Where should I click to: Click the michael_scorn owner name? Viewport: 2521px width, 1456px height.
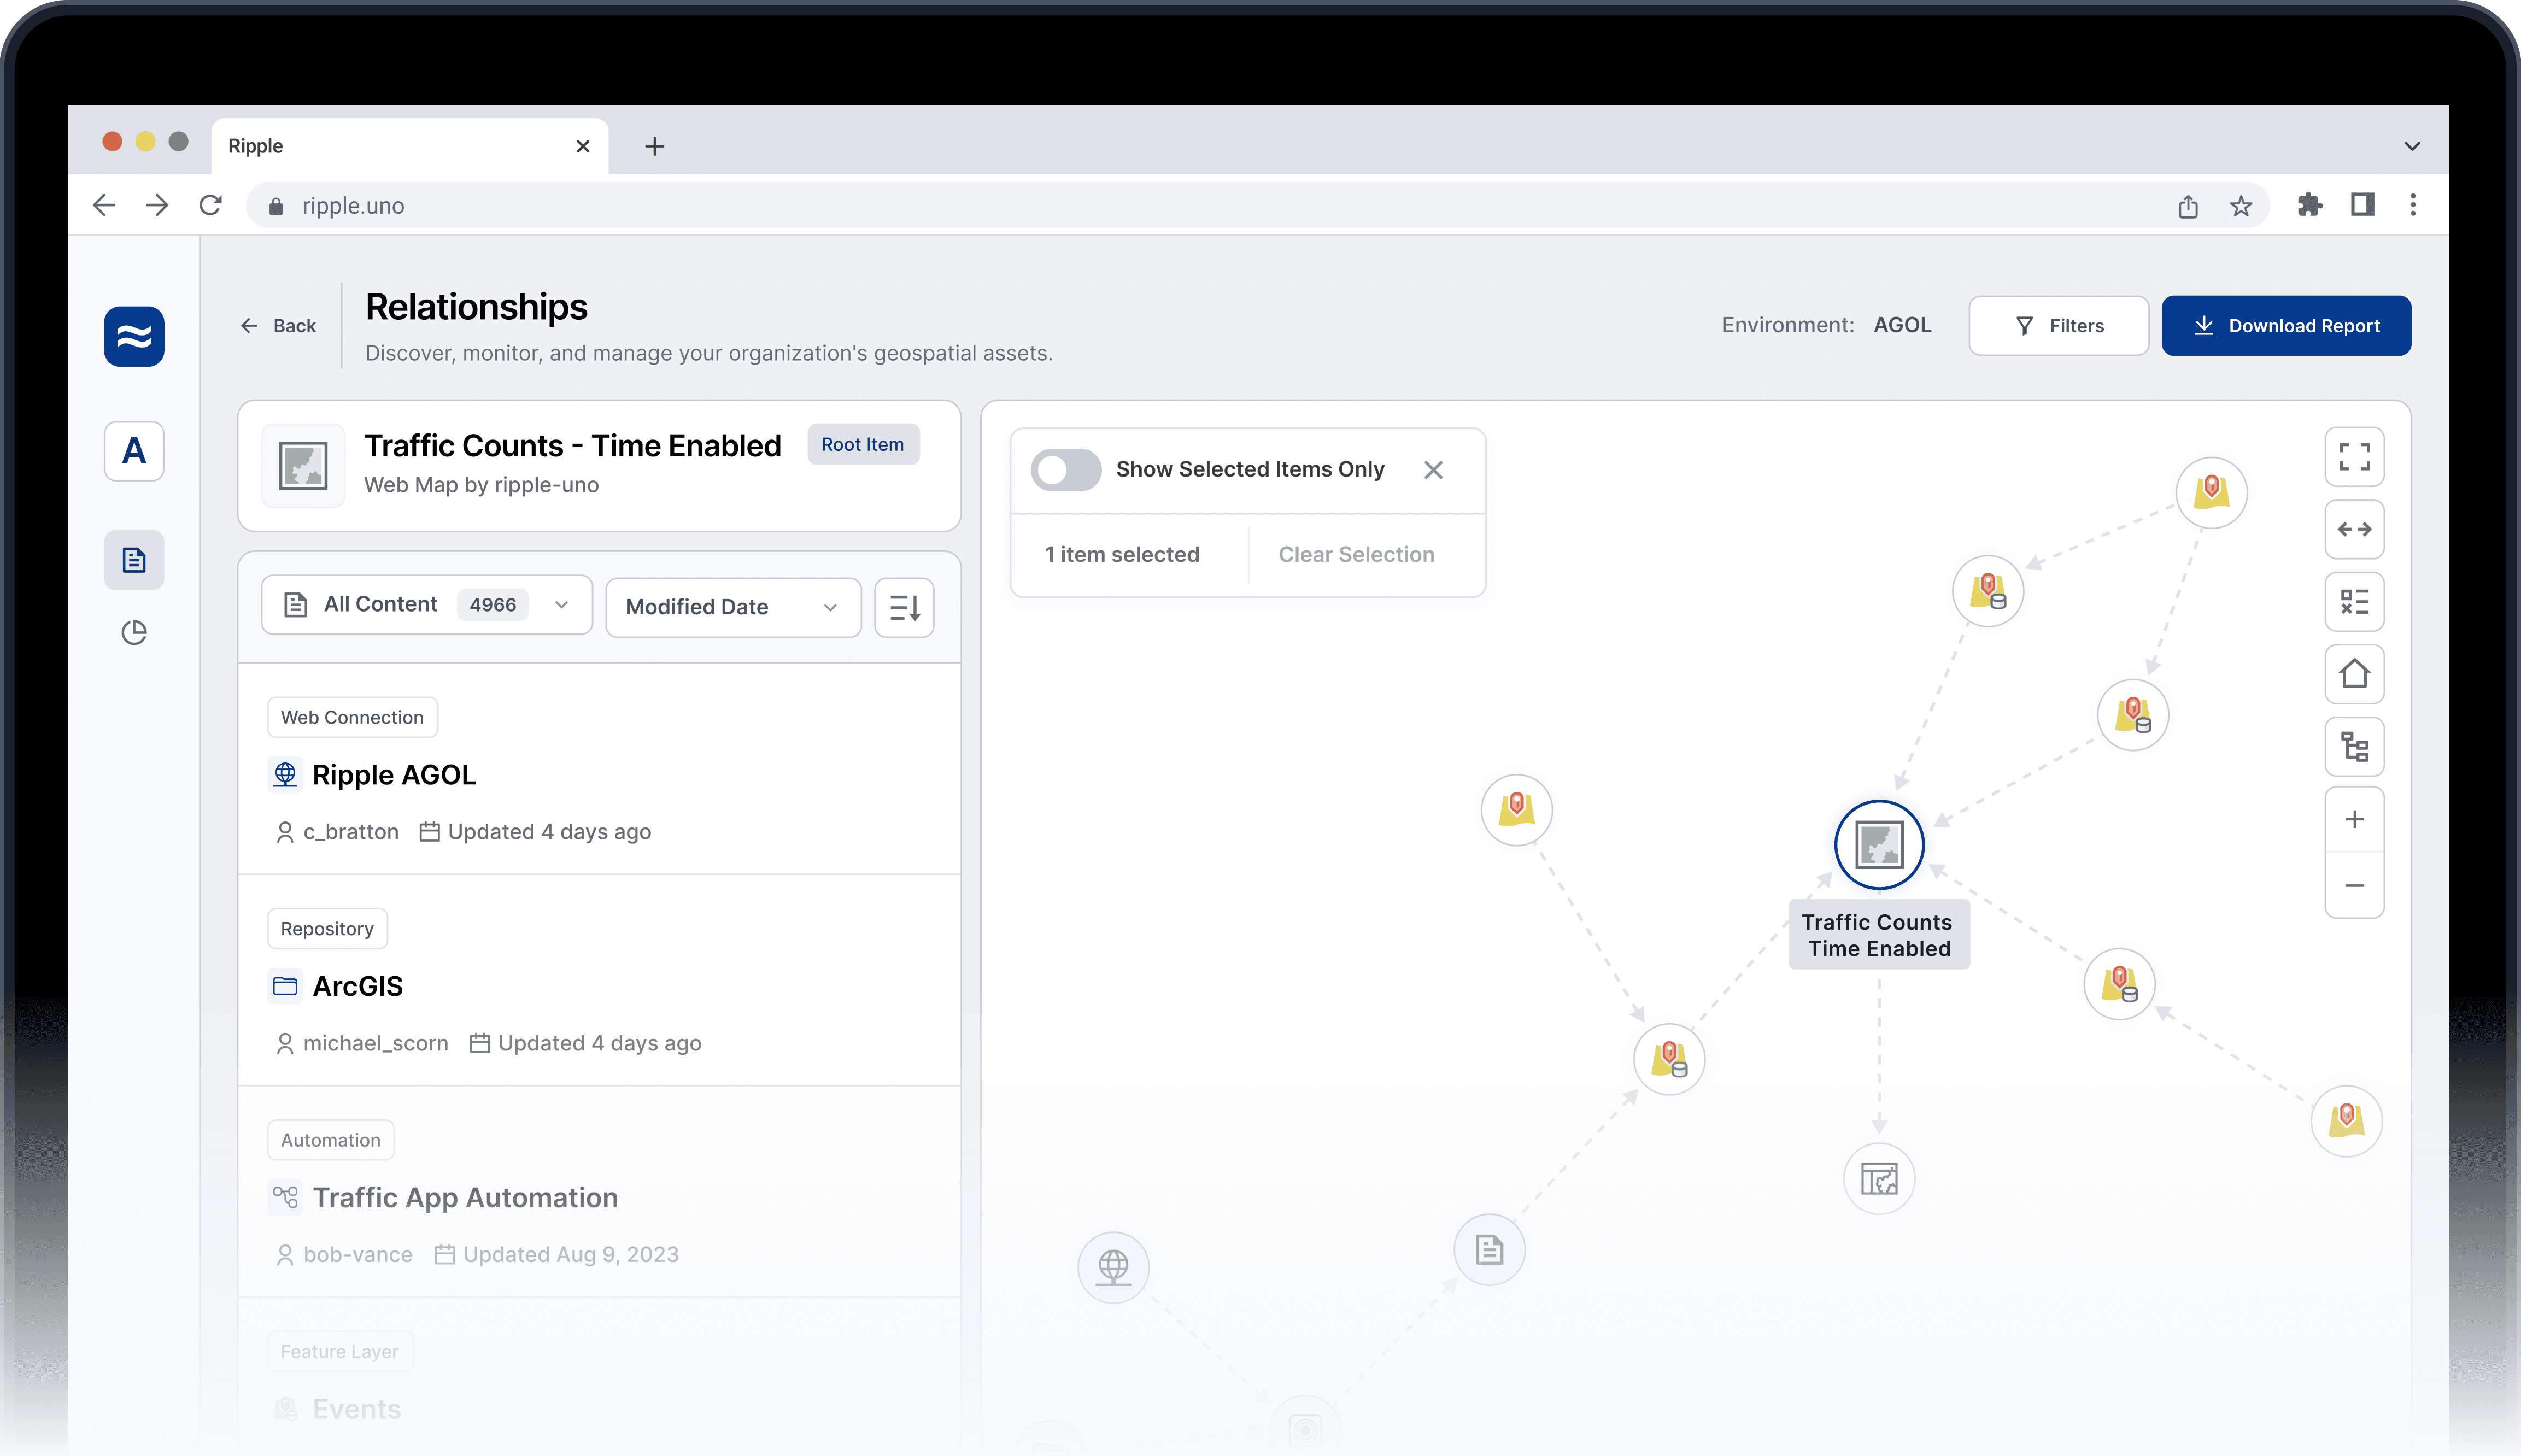click(x=375, y=1043)
